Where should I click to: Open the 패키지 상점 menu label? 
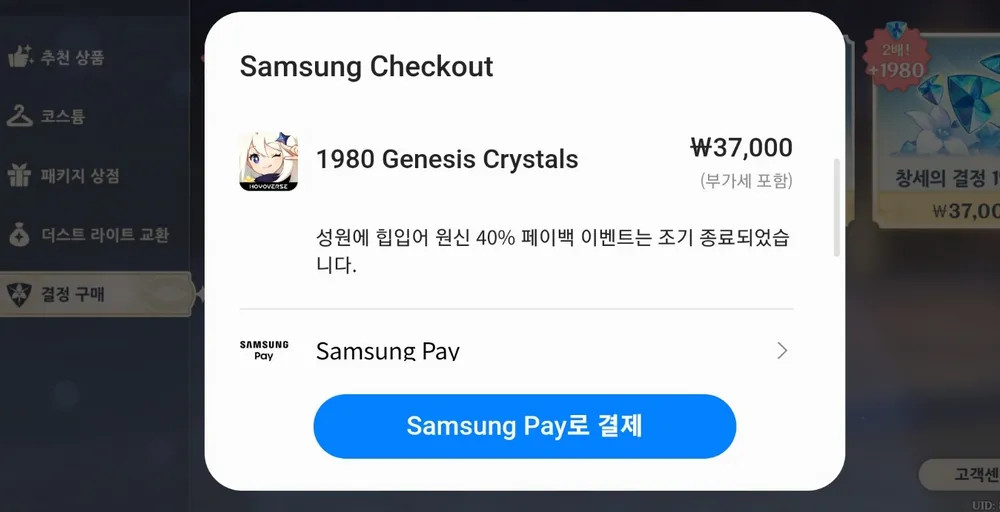(x=80, y=176)
